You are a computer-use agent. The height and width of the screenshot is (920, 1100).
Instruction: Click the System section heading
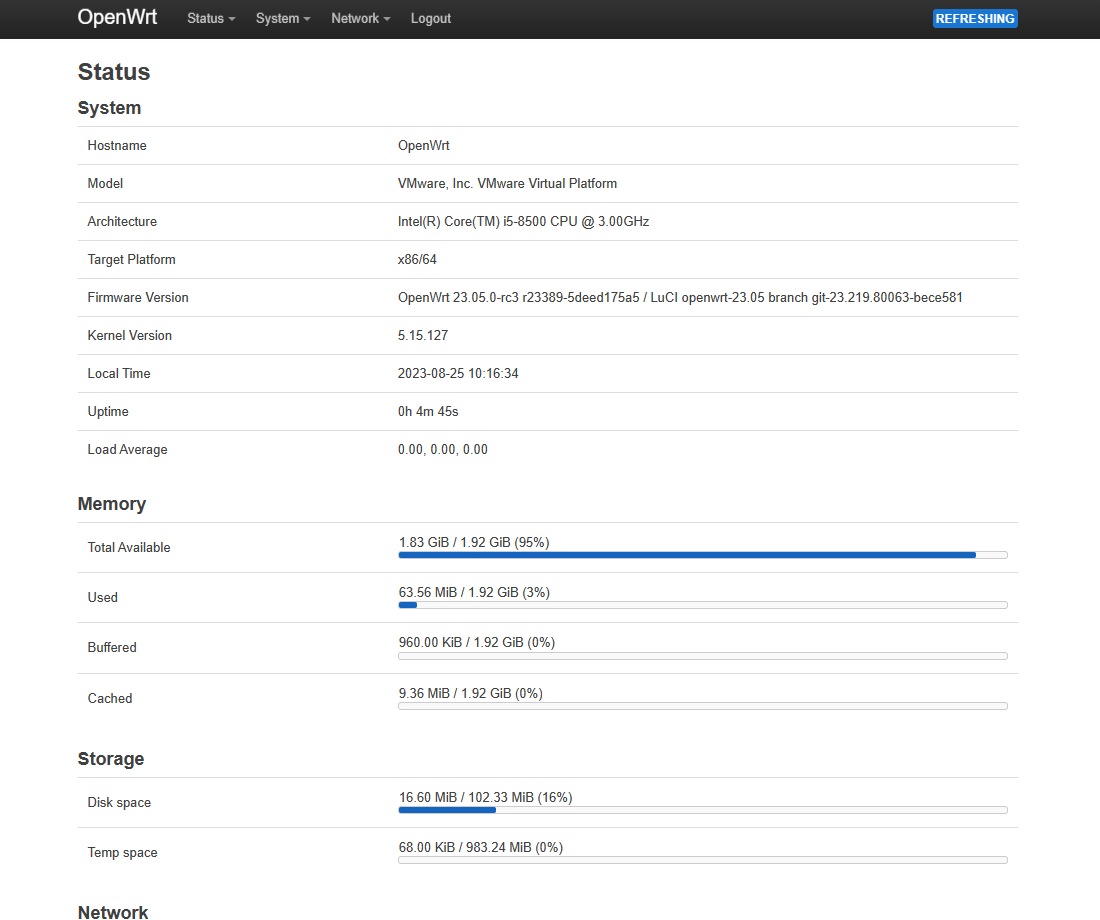click(x=109, y=108)
